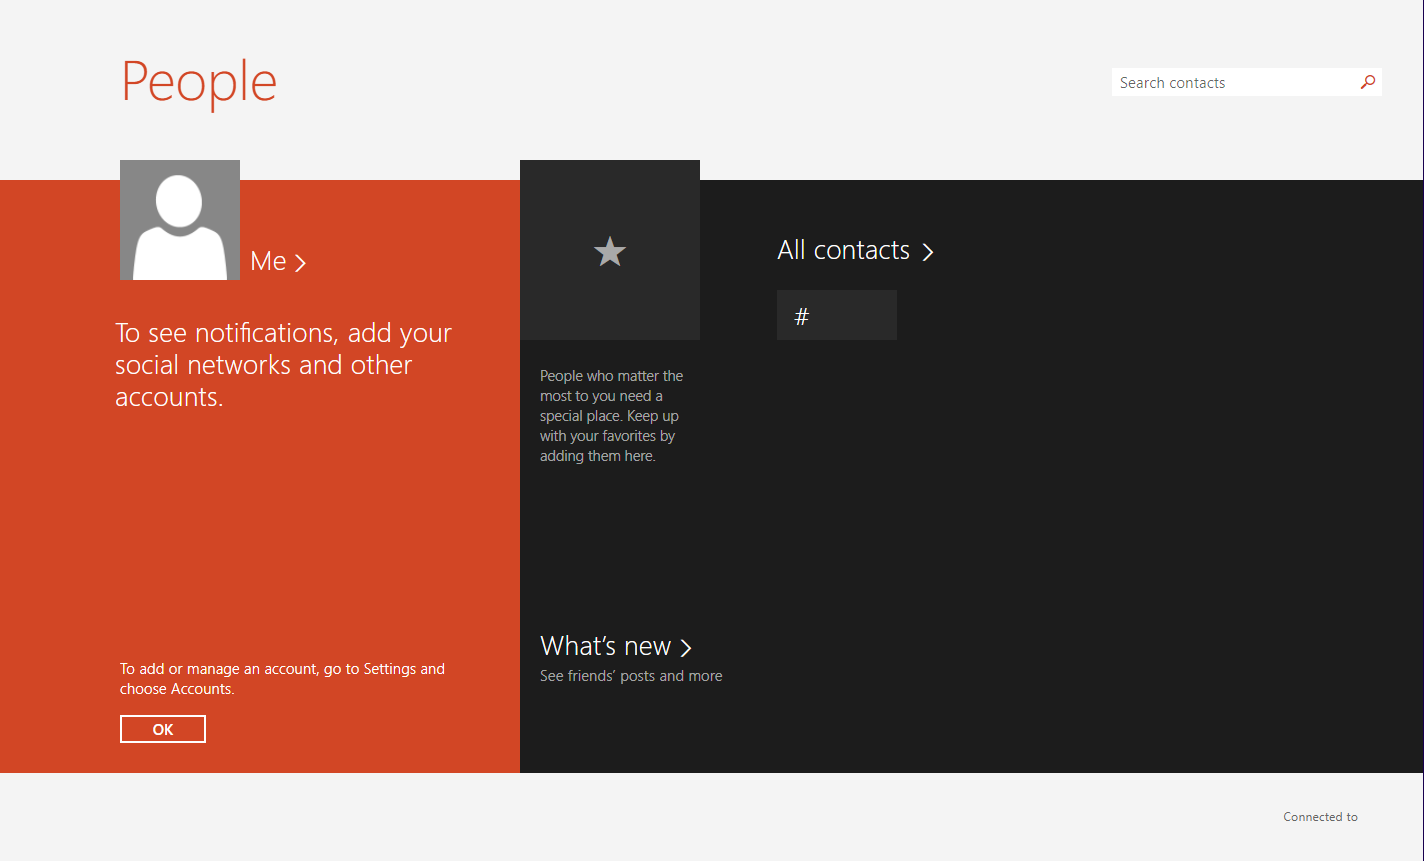The image size is (1424, 861).
Task: Click the chevron next to What's new
Action: coord(686,648)
